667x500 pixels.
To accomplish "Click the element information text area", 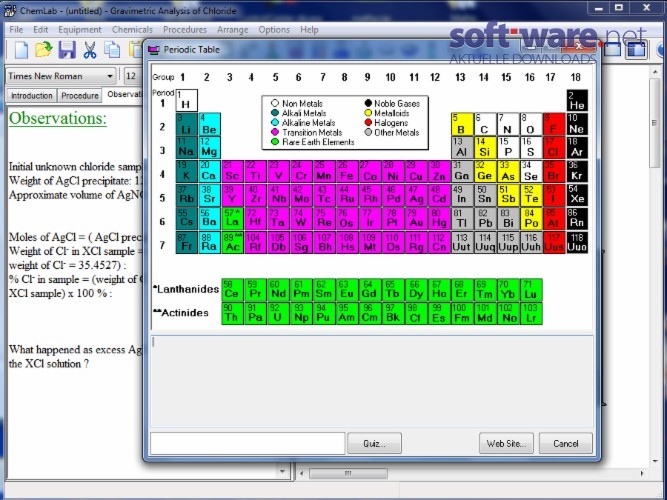I will click(x=372, y=381).
